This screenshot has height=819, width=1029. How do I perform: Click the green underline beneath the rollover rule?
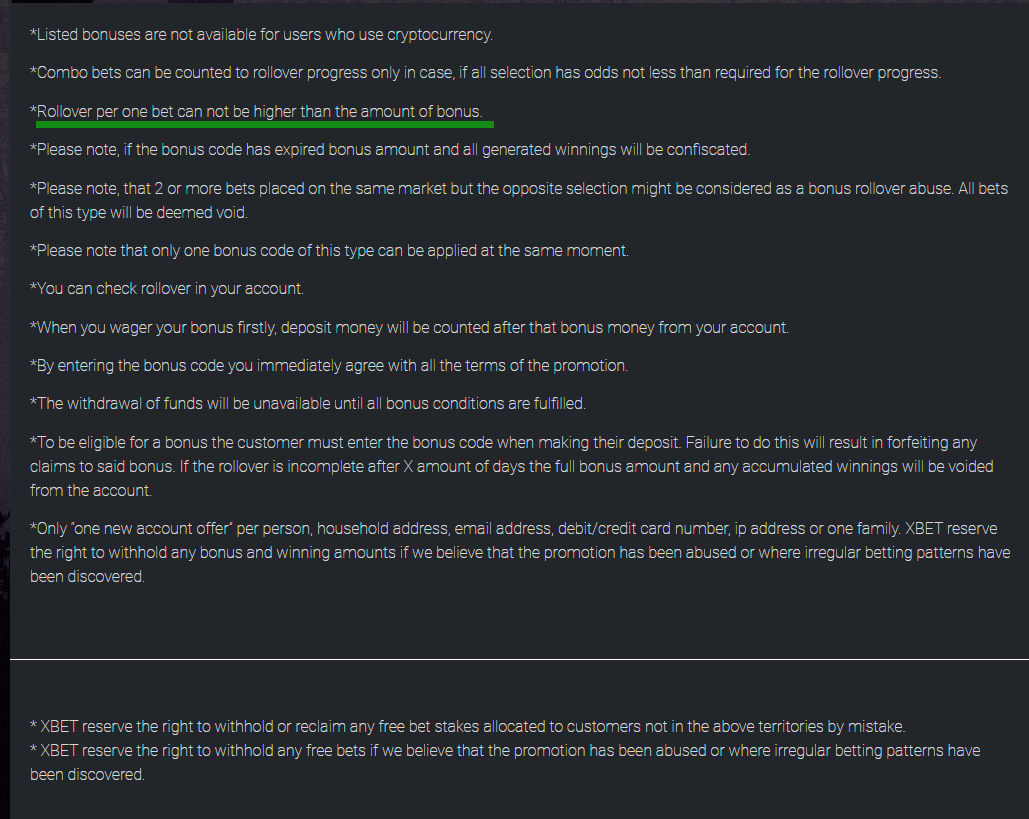click(264, 124)
